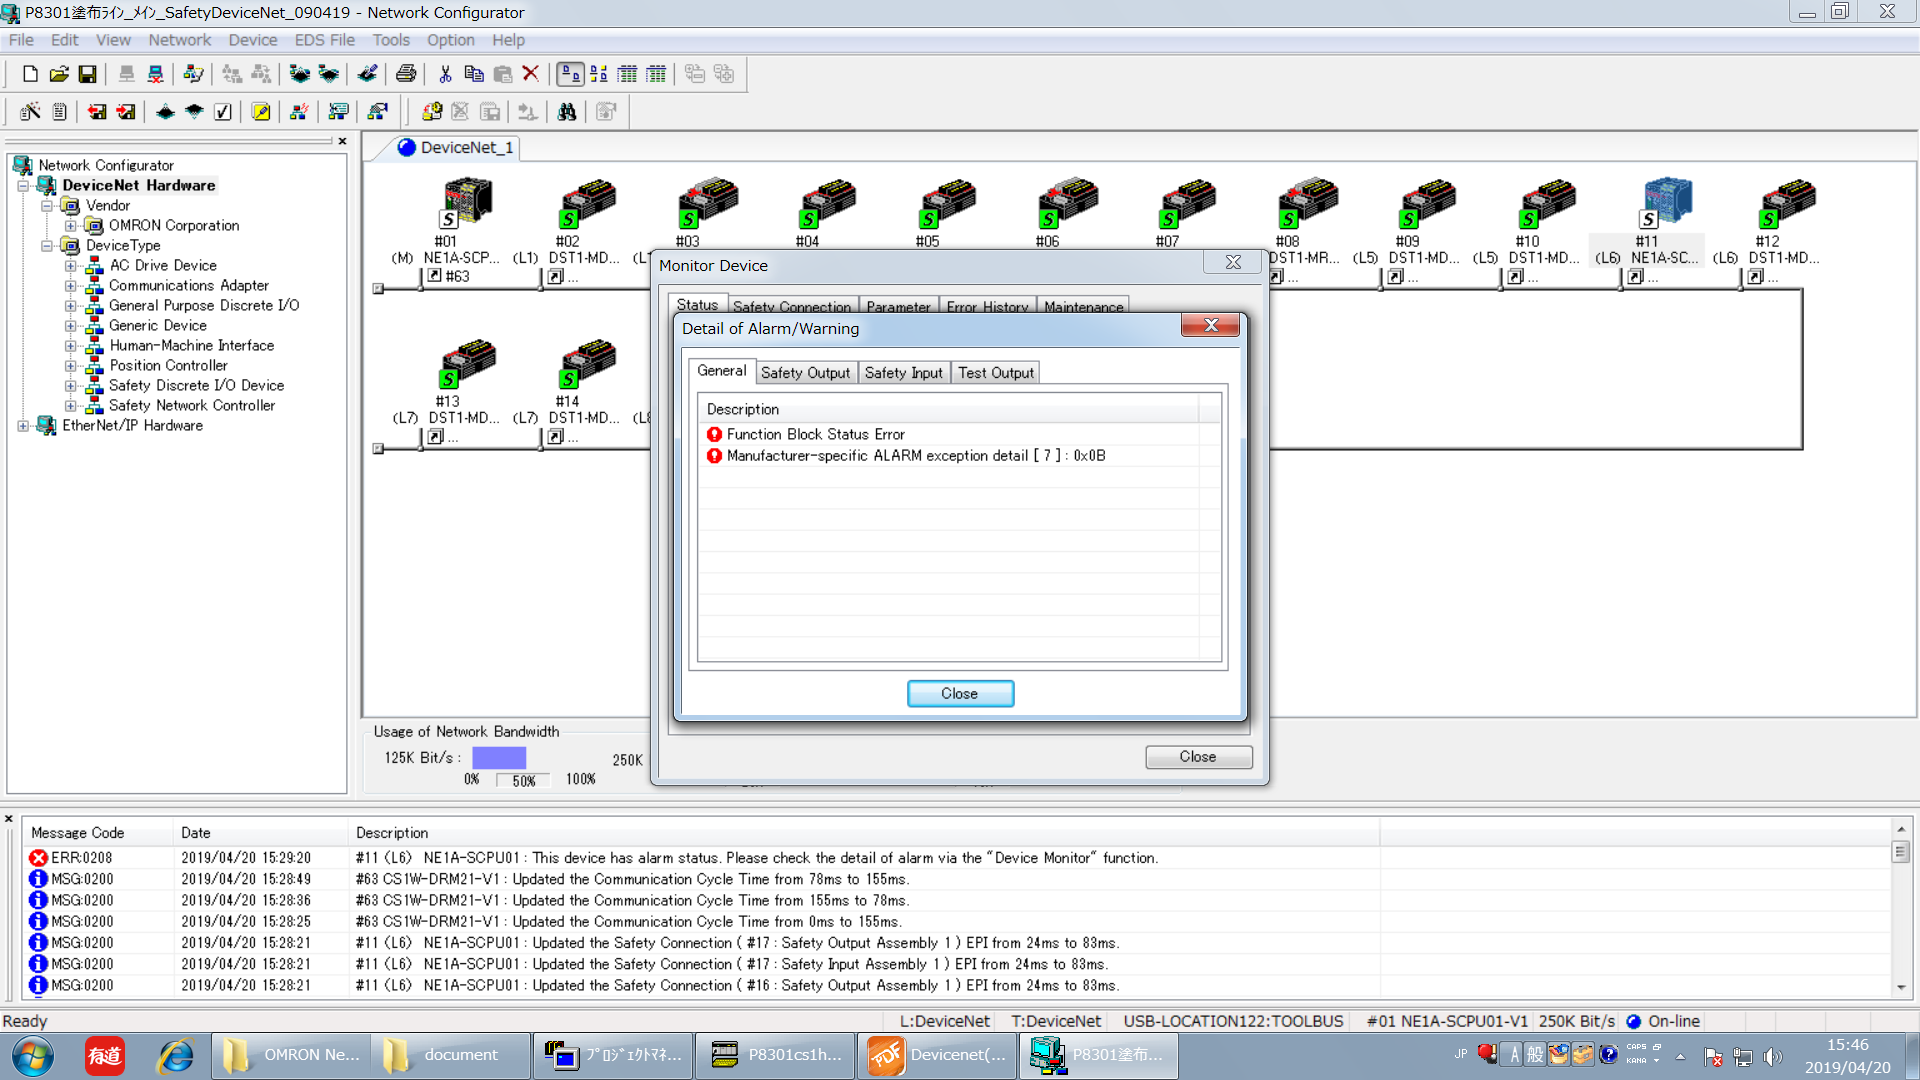Expand the EtherNet/IP Hardware tree node
The image size is (1920, 1080).
(x=23, y=426)
